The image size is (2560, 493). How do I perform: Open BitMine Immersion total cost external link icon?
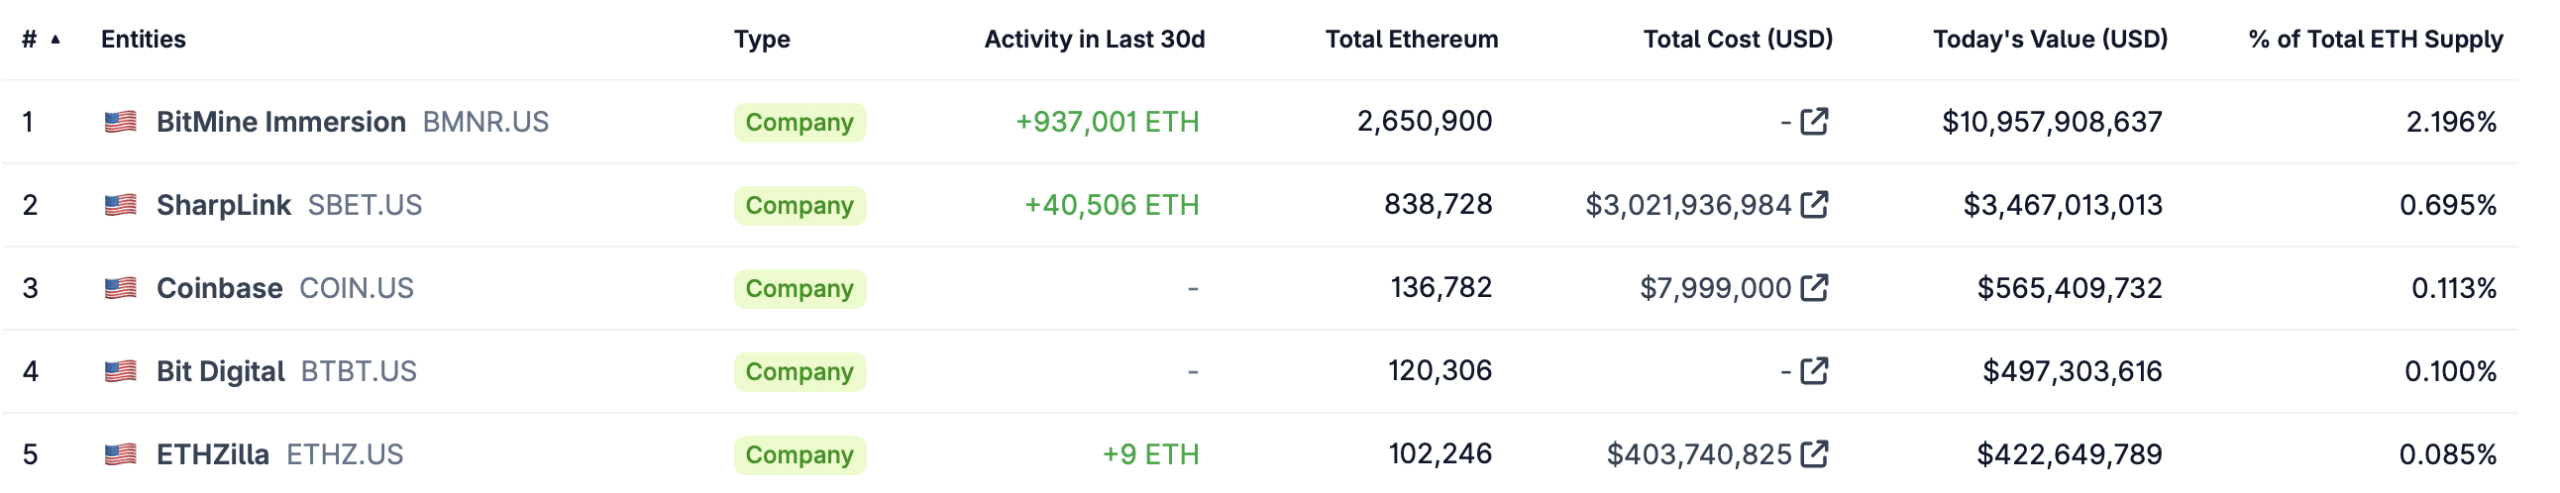(x=1813, y=122)
